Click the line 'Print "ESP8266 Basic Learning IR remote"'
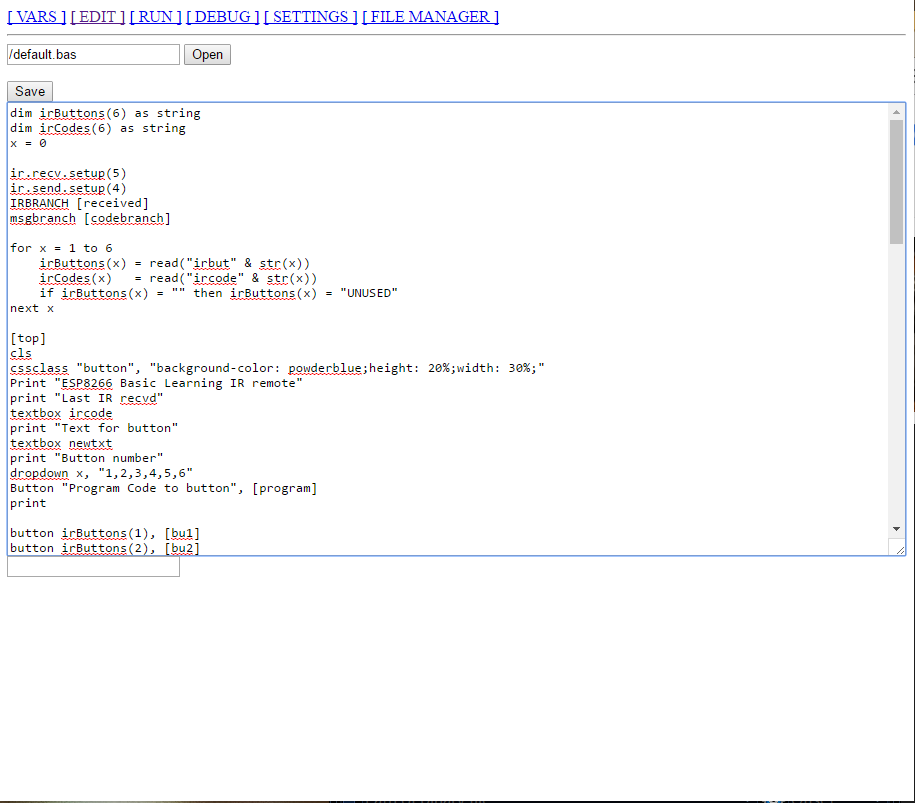This screenshot has height=803, width=915. coord(156,383)
